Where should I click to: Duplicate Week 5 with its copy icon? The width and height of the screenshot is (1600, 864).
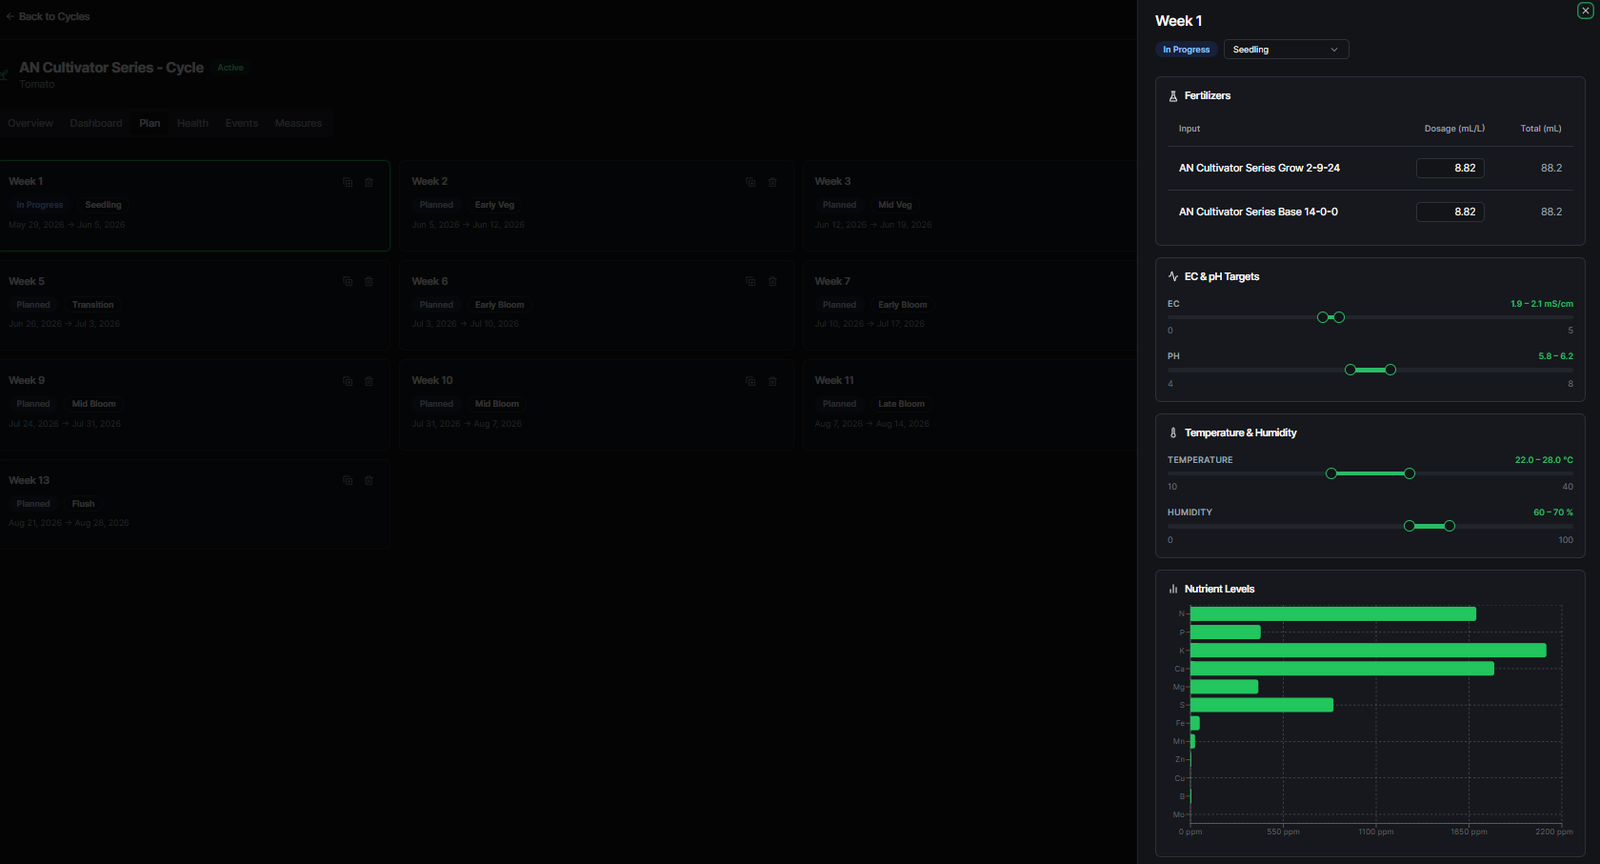pos(348,282)
